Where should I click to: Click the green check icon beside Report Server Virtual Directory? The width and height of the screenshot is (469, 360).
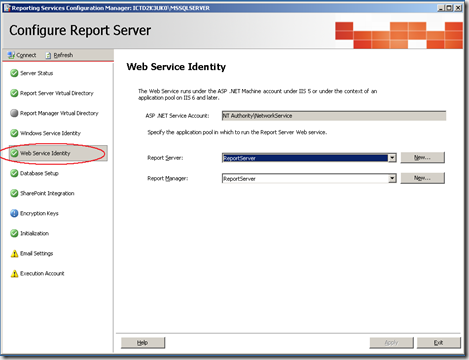[14, 93]
